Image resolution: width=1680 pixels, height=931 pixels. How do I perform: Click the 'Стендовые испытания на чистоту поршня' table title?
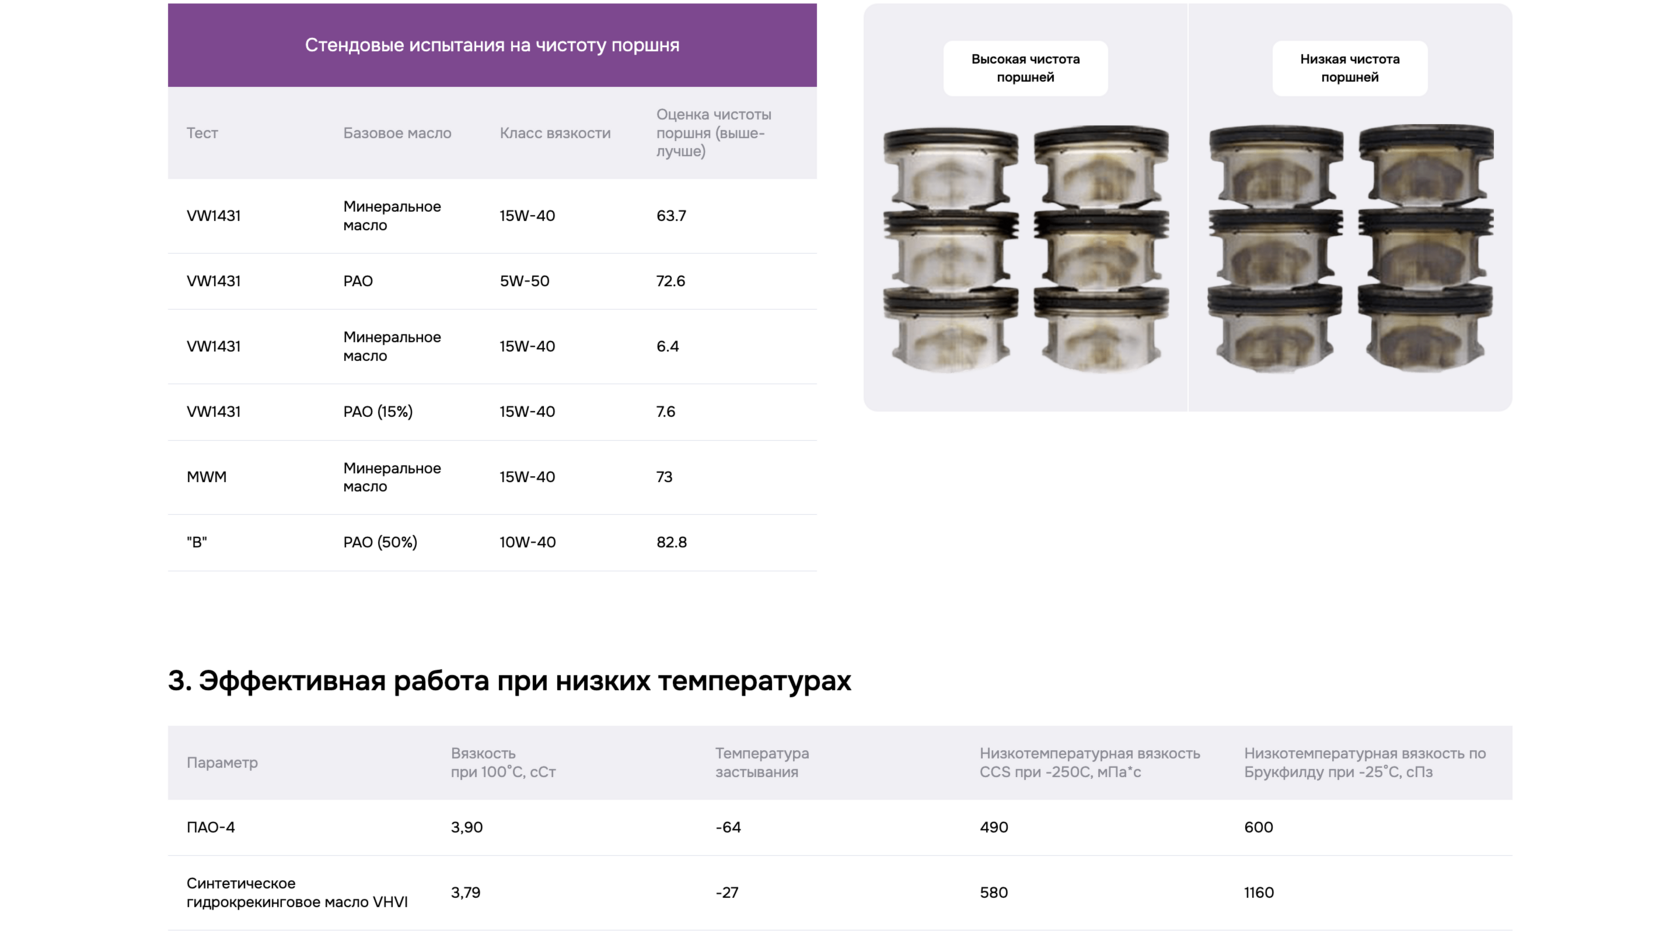[492, 45]
